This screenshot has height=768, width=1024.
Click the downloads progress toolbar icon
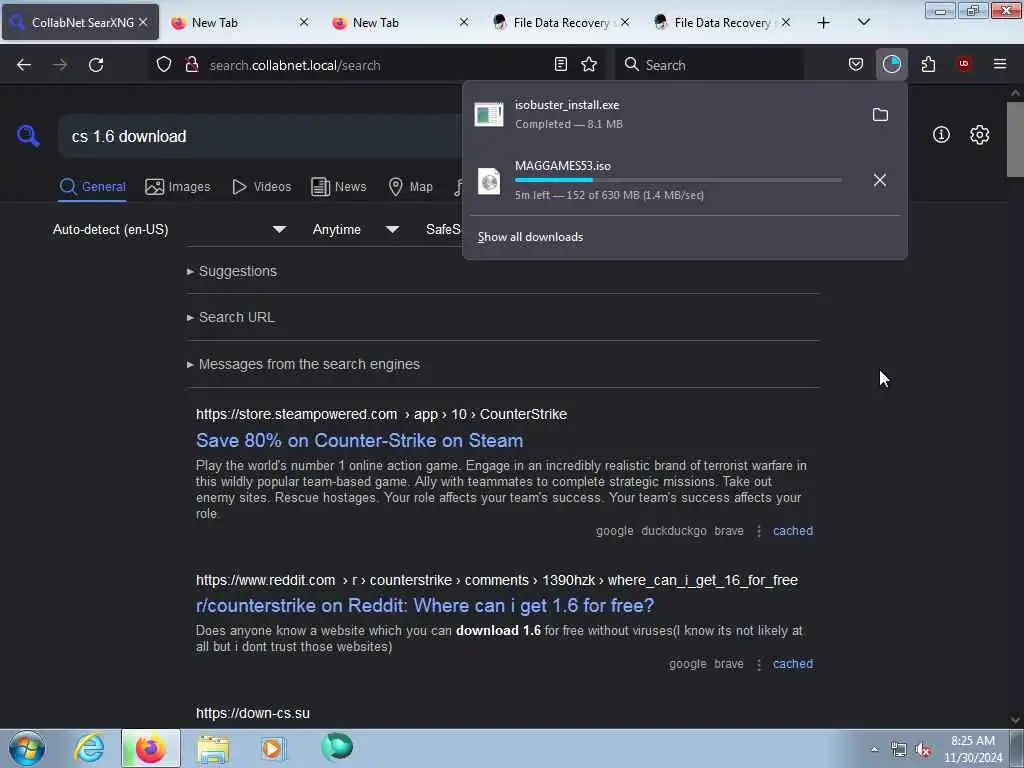891,64
